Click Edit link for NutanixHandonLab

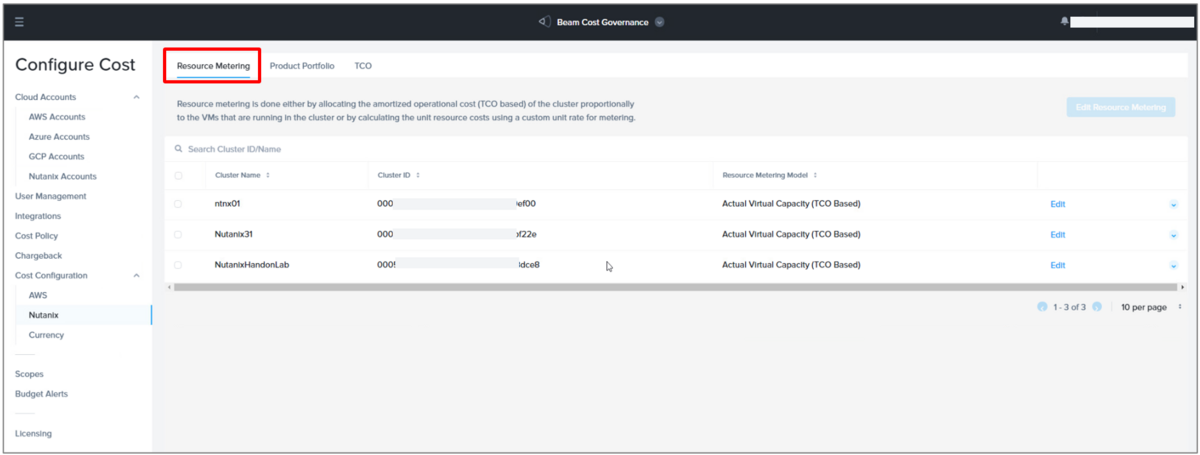[1058, 265]
